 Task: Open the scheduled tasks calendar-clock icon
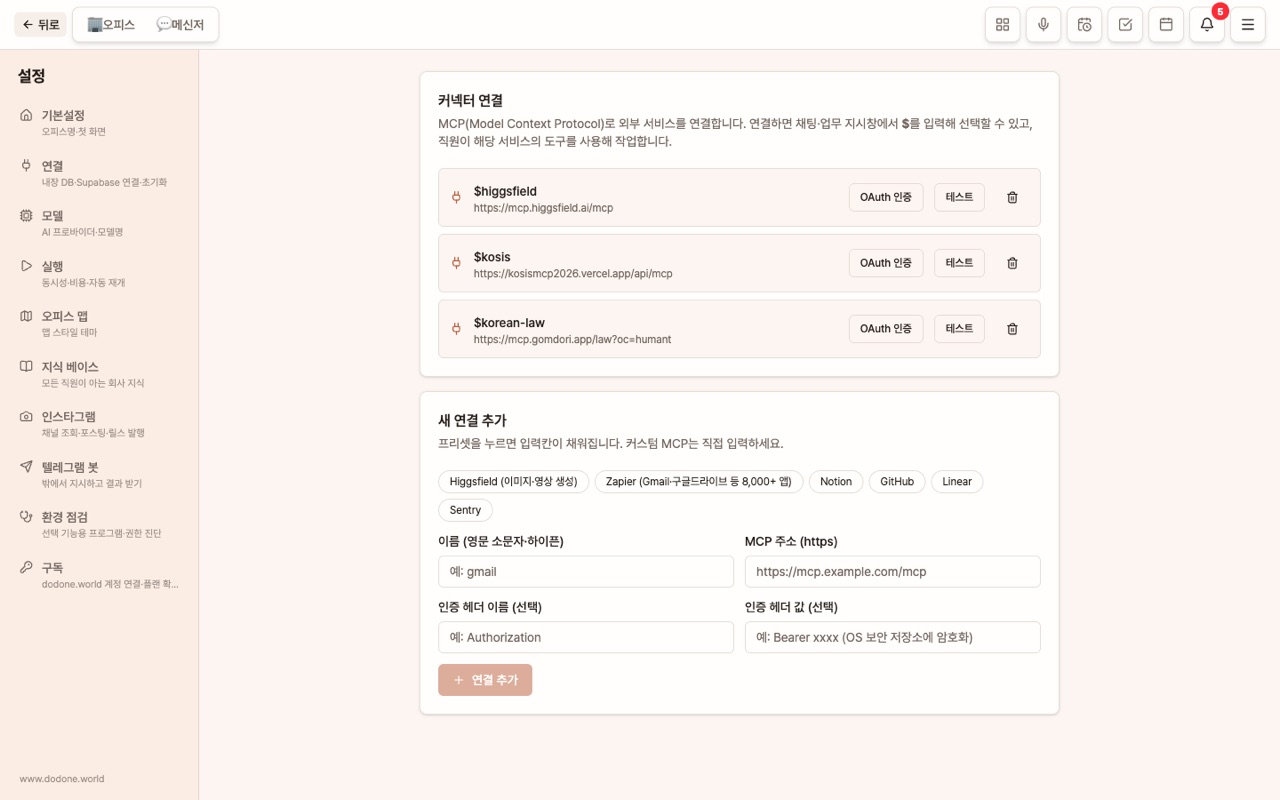click(1084, 25)
